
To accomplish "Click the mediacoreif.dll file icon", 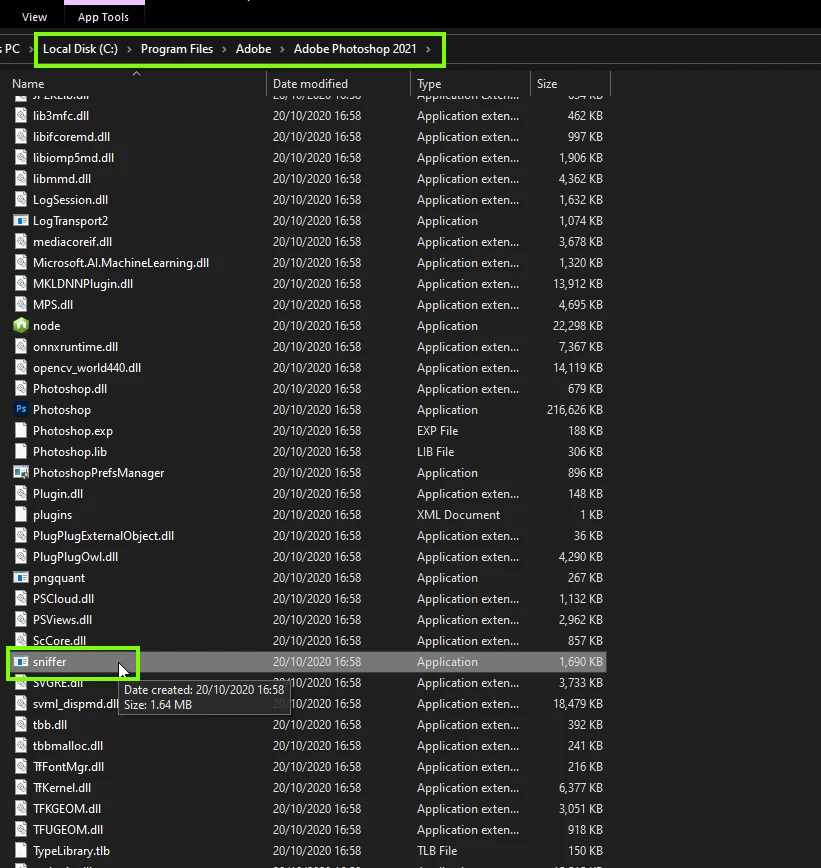I will point(20,241).
